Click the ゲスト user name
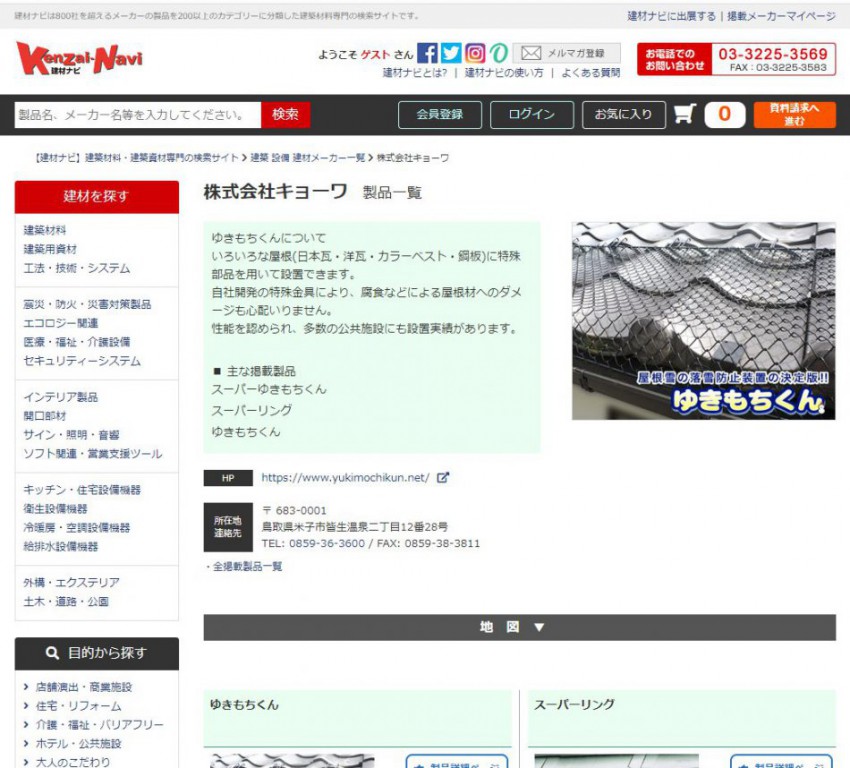This screenshot has width=850, height=768. pyautogui.click(x=376, y=54)
